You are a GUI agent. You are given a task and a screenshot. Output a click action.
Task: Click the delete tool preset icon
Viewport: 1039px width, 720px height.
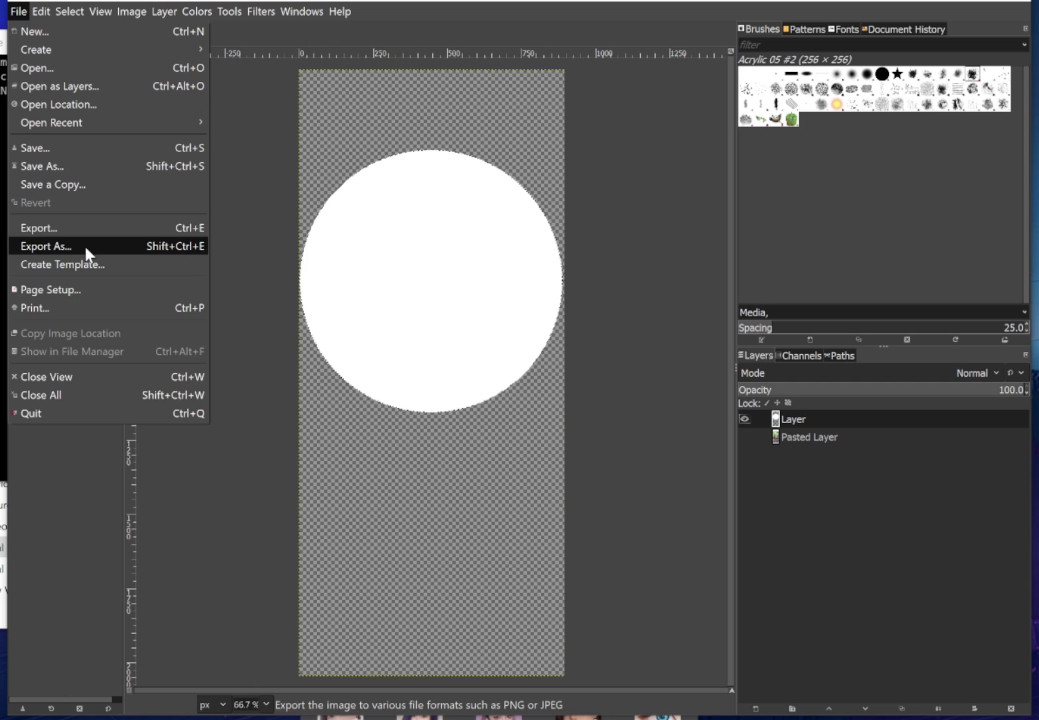pos(80,709)
